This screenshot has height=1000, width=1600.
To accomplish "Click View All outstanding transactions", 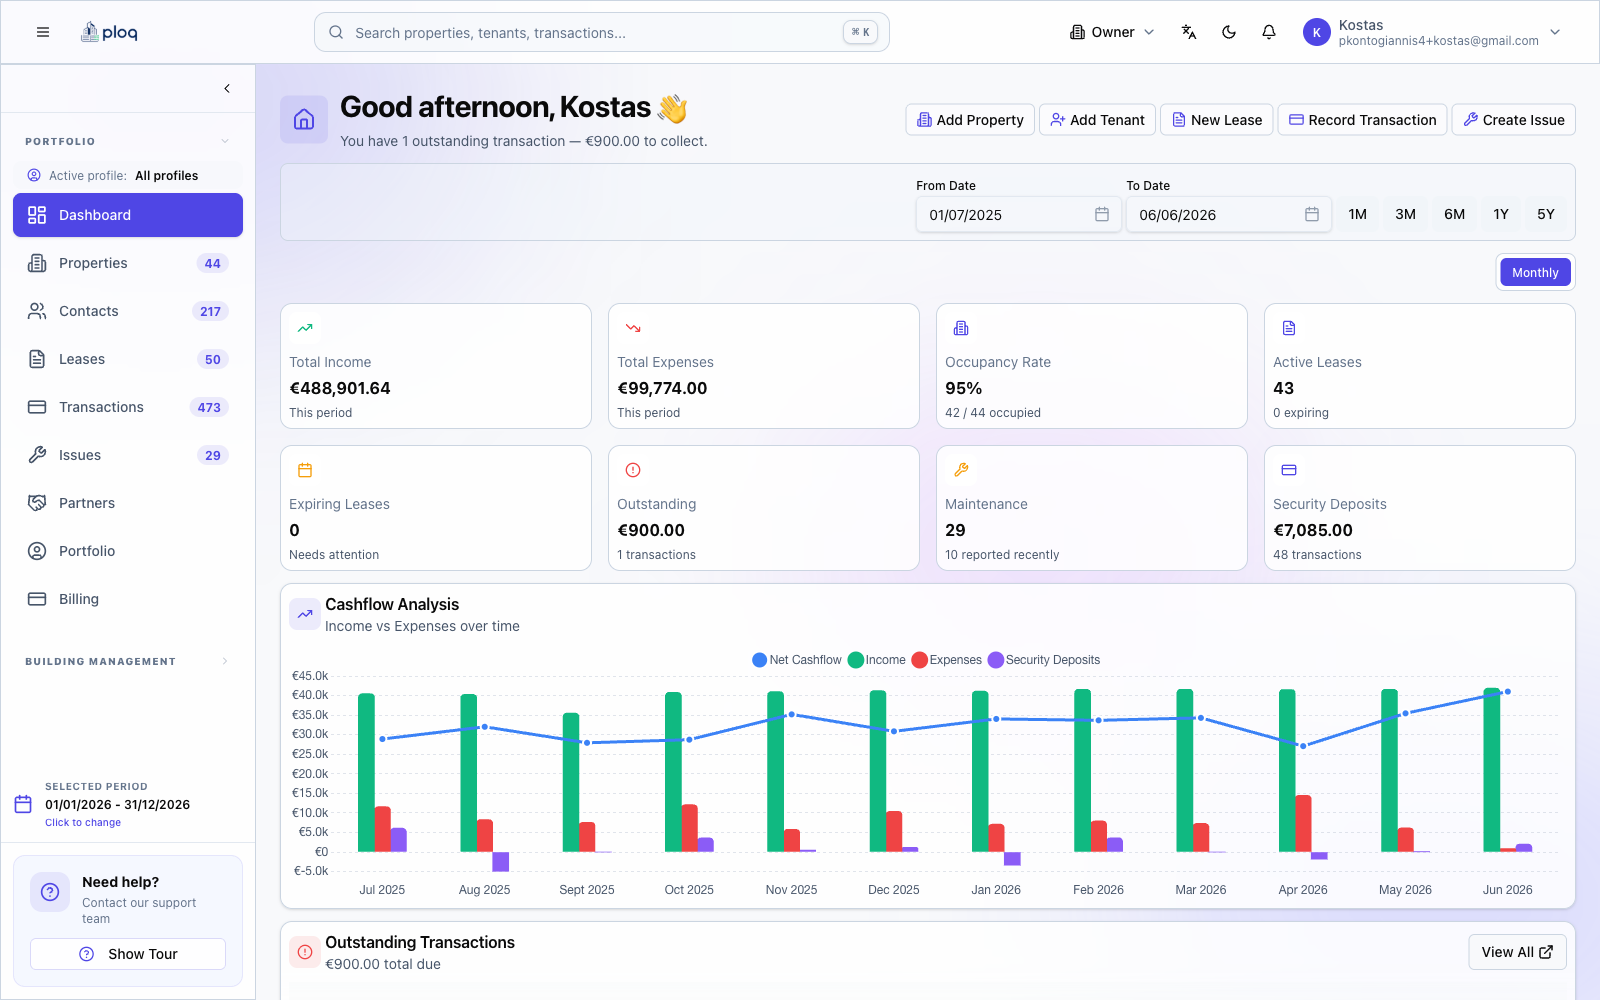I will 1517,952.
